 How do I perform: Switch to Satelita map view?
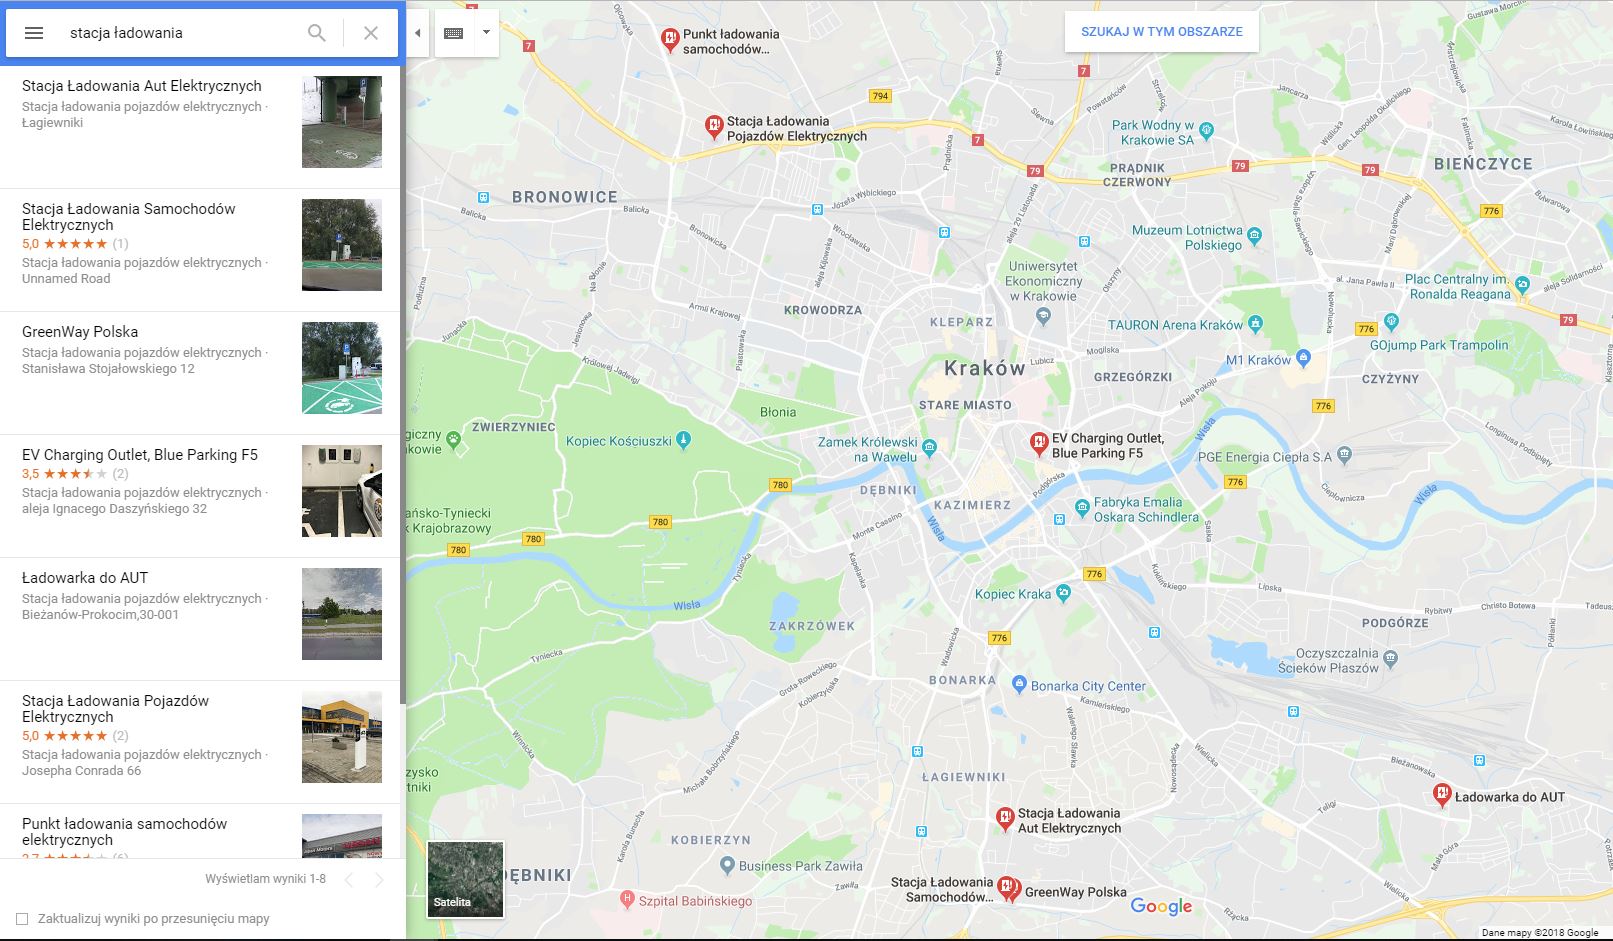(x=466, y=880)
